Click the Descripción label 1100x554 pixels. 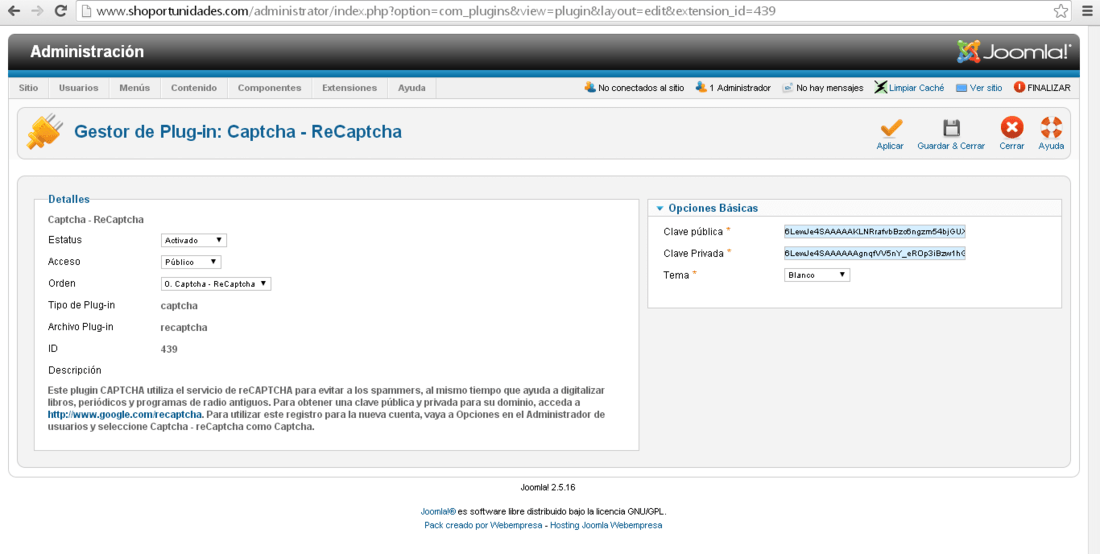[x=74, y=370]
